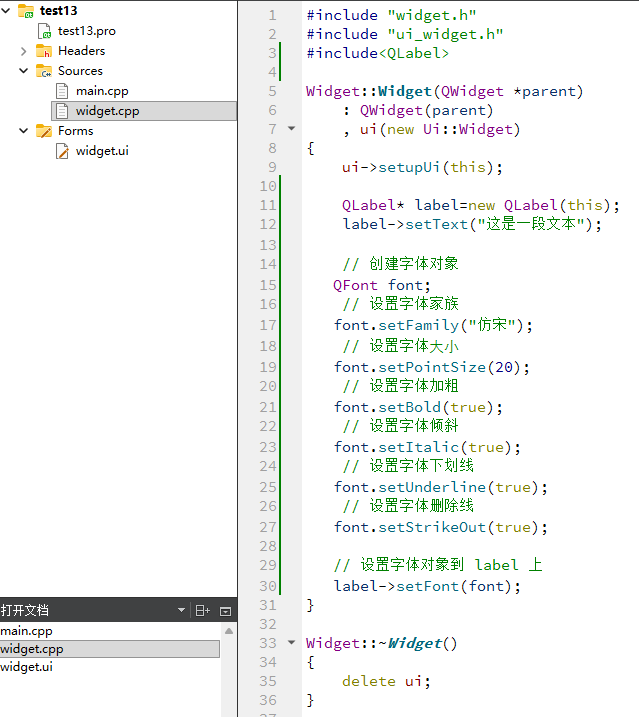Fold the destructor block at line 33

point(291,642)
